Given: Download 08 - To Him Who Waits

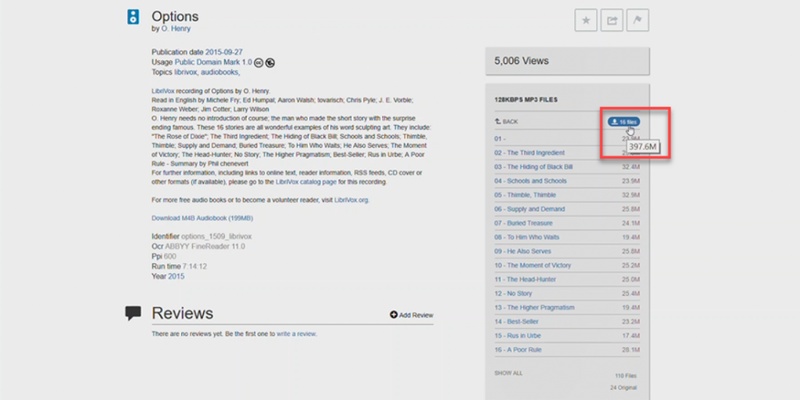Looking at the screenshot, I should 527,237.
